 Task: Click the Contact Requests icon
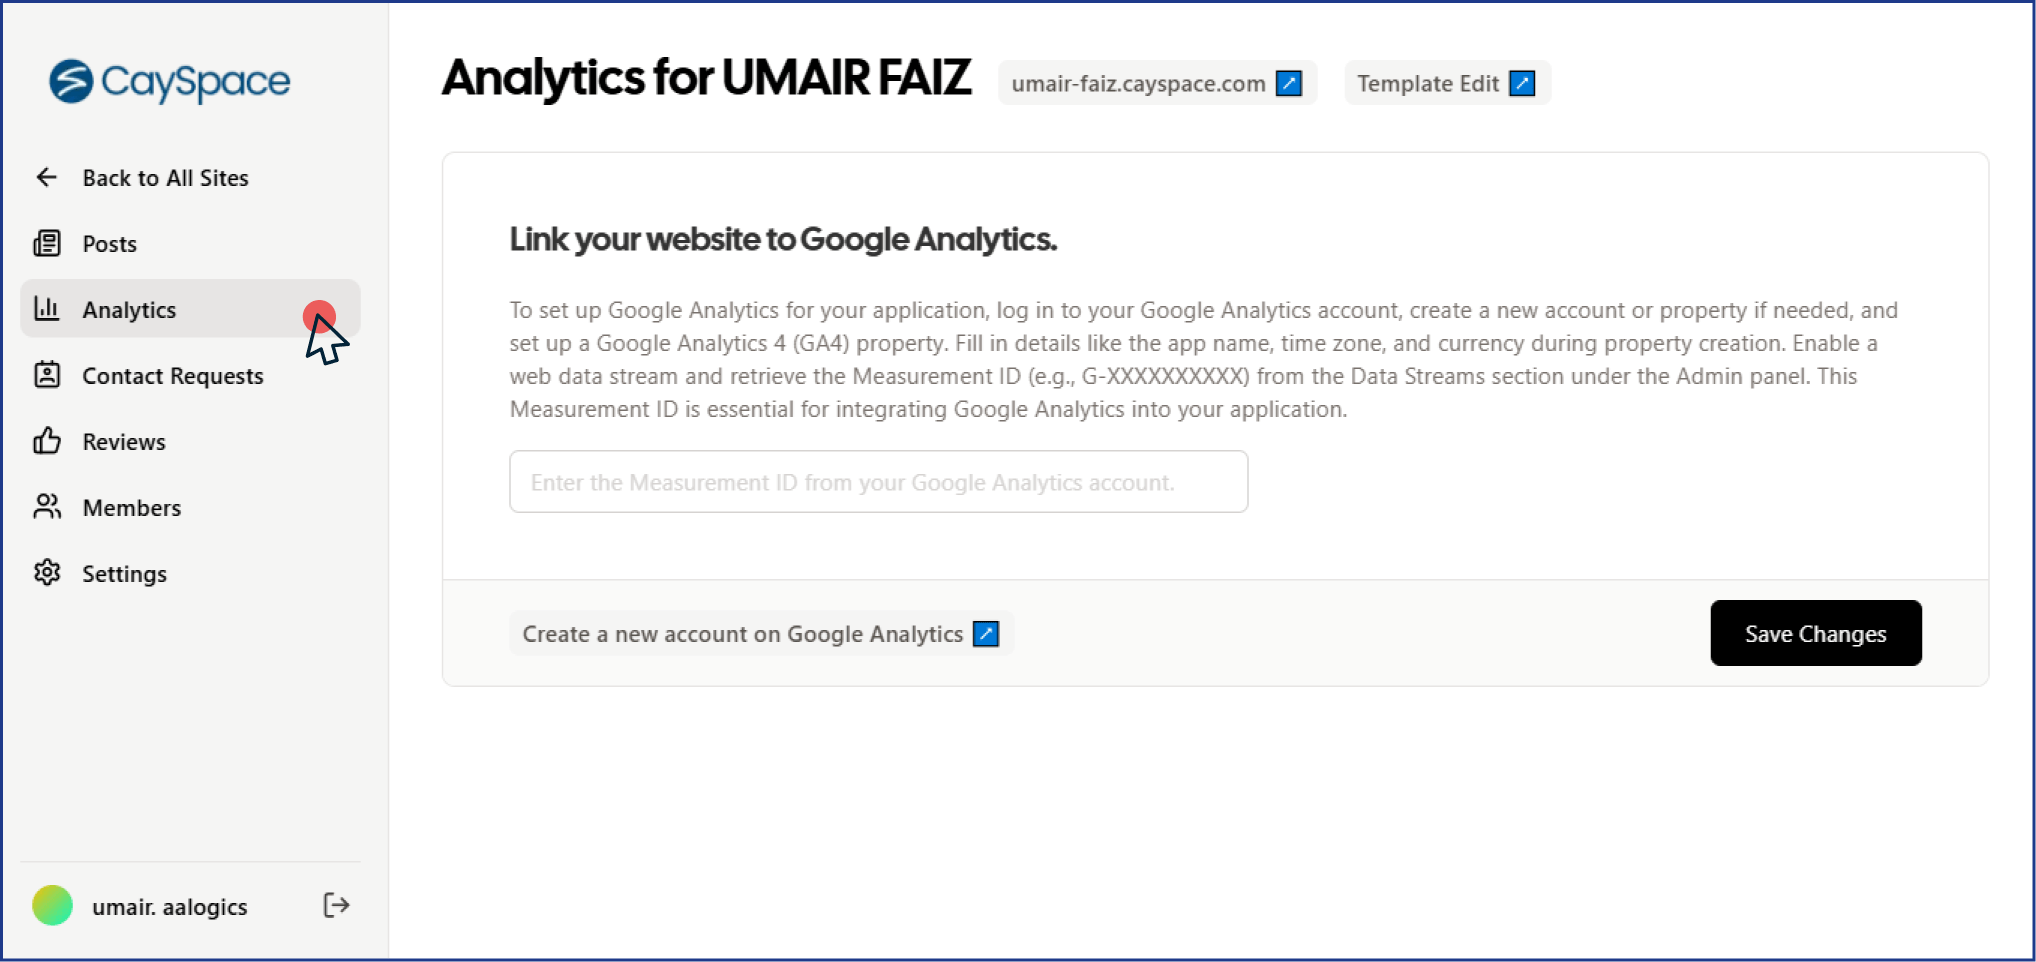pos(47,375)
